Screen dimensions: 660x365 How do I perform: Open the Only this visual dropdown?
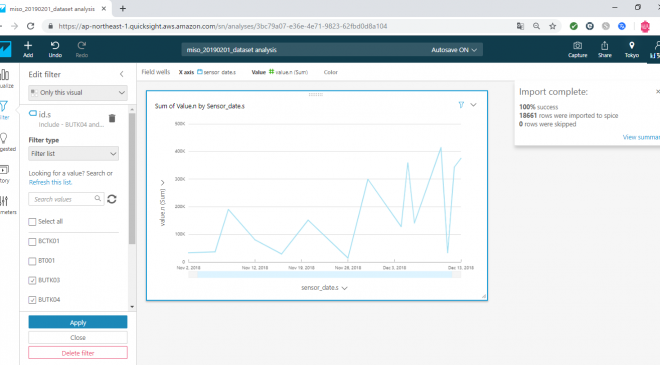tap(78, 93)
